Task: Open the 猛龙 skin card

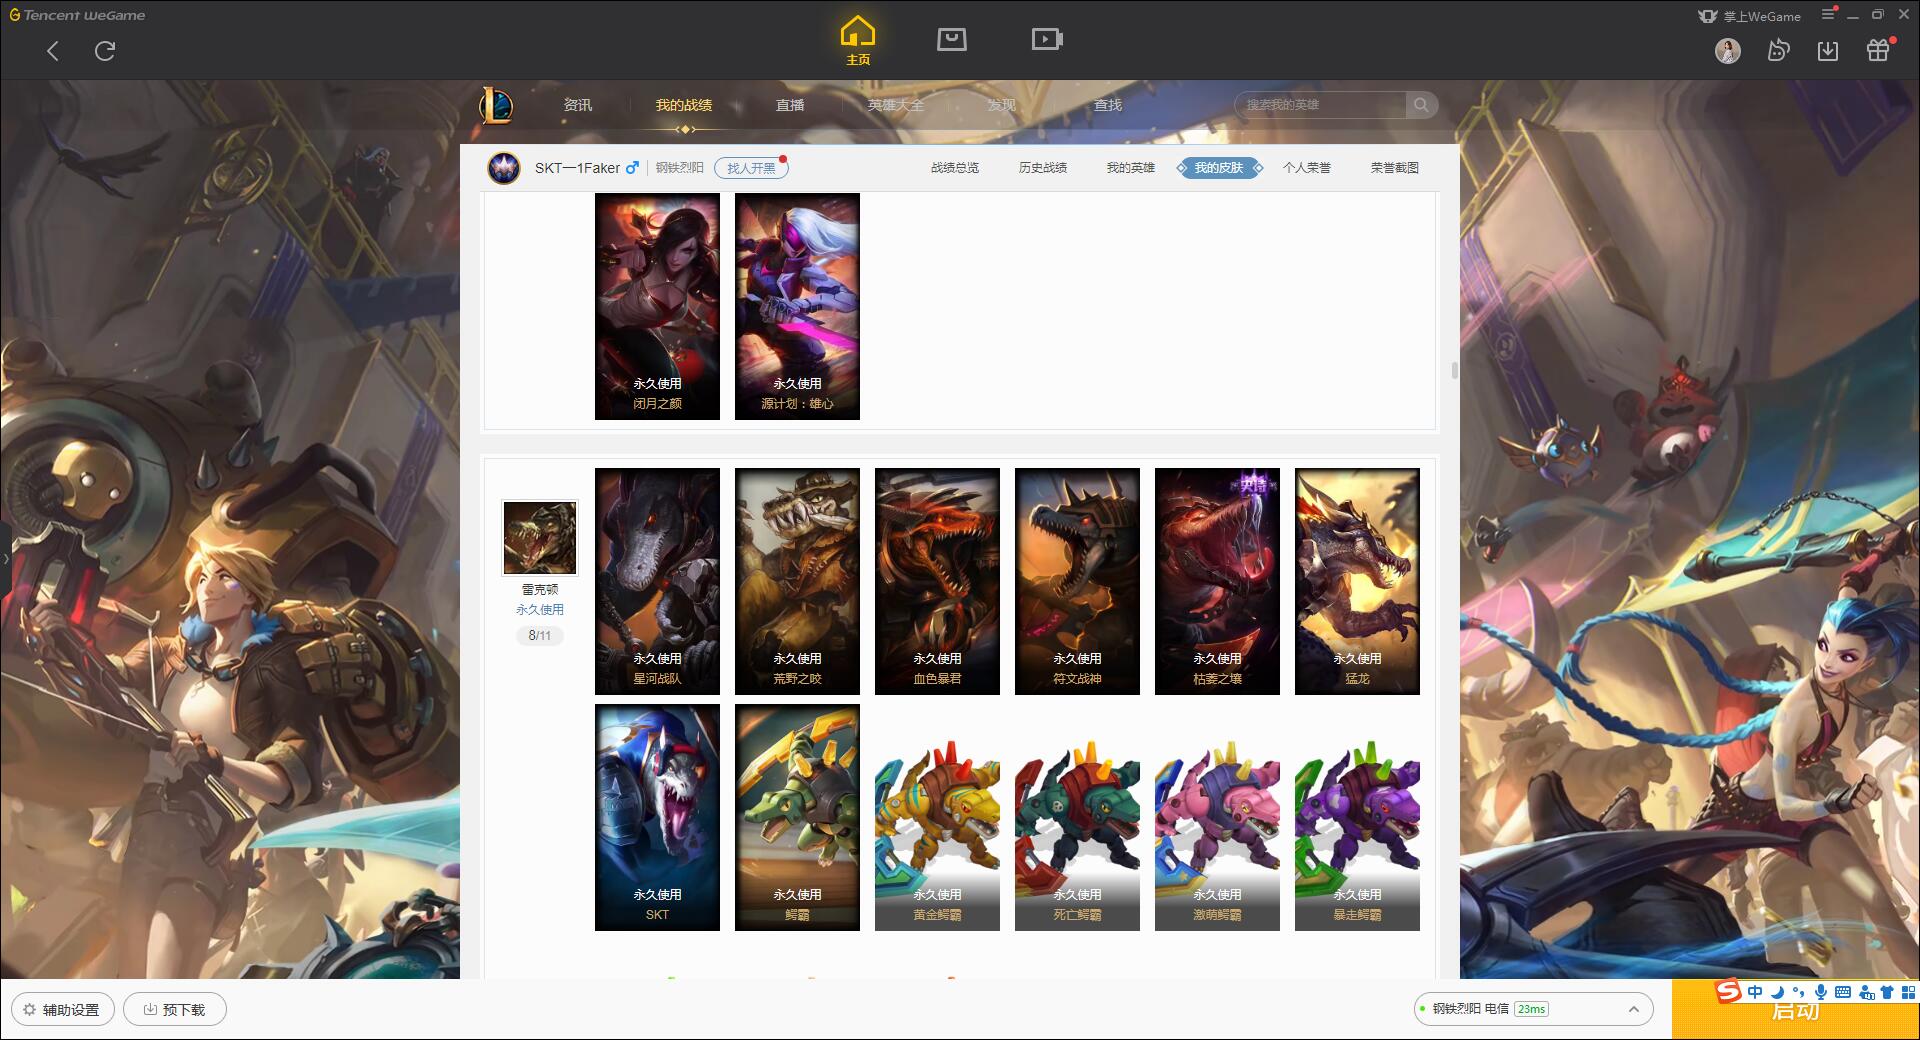Action: pyautogui.click(x=1357, y=581)
